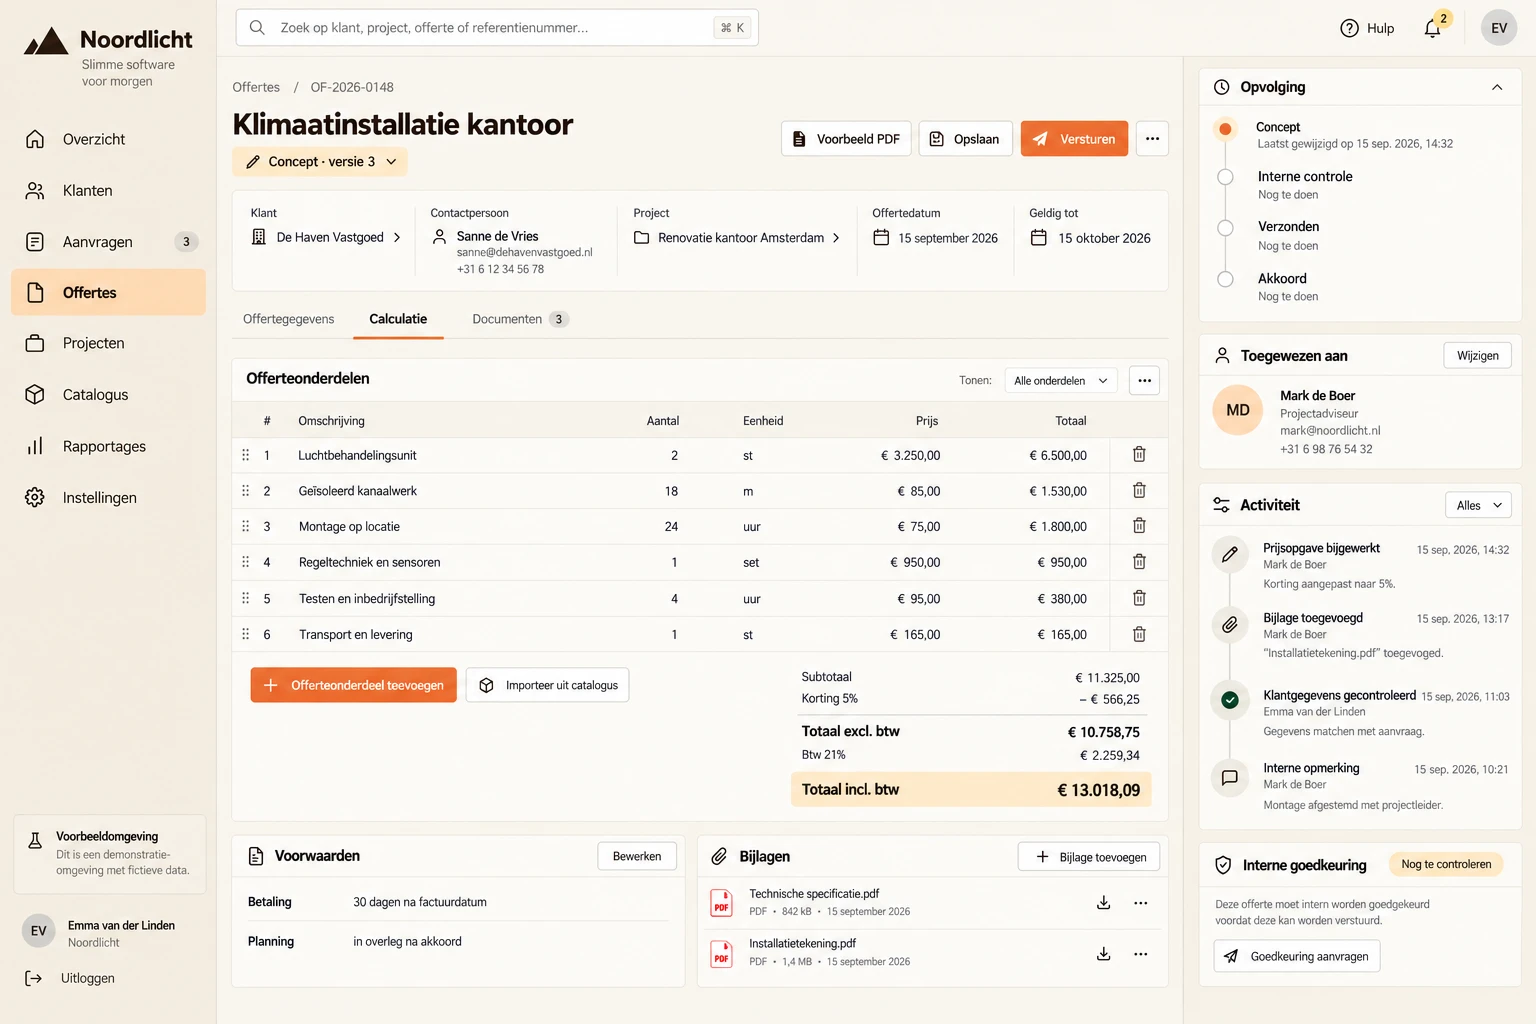Screen dimensions: 1536x1024
Task: Delete the Geïsoleerd kanaalwerk row
Action: pyautogui.click(x=1139, y=490)
